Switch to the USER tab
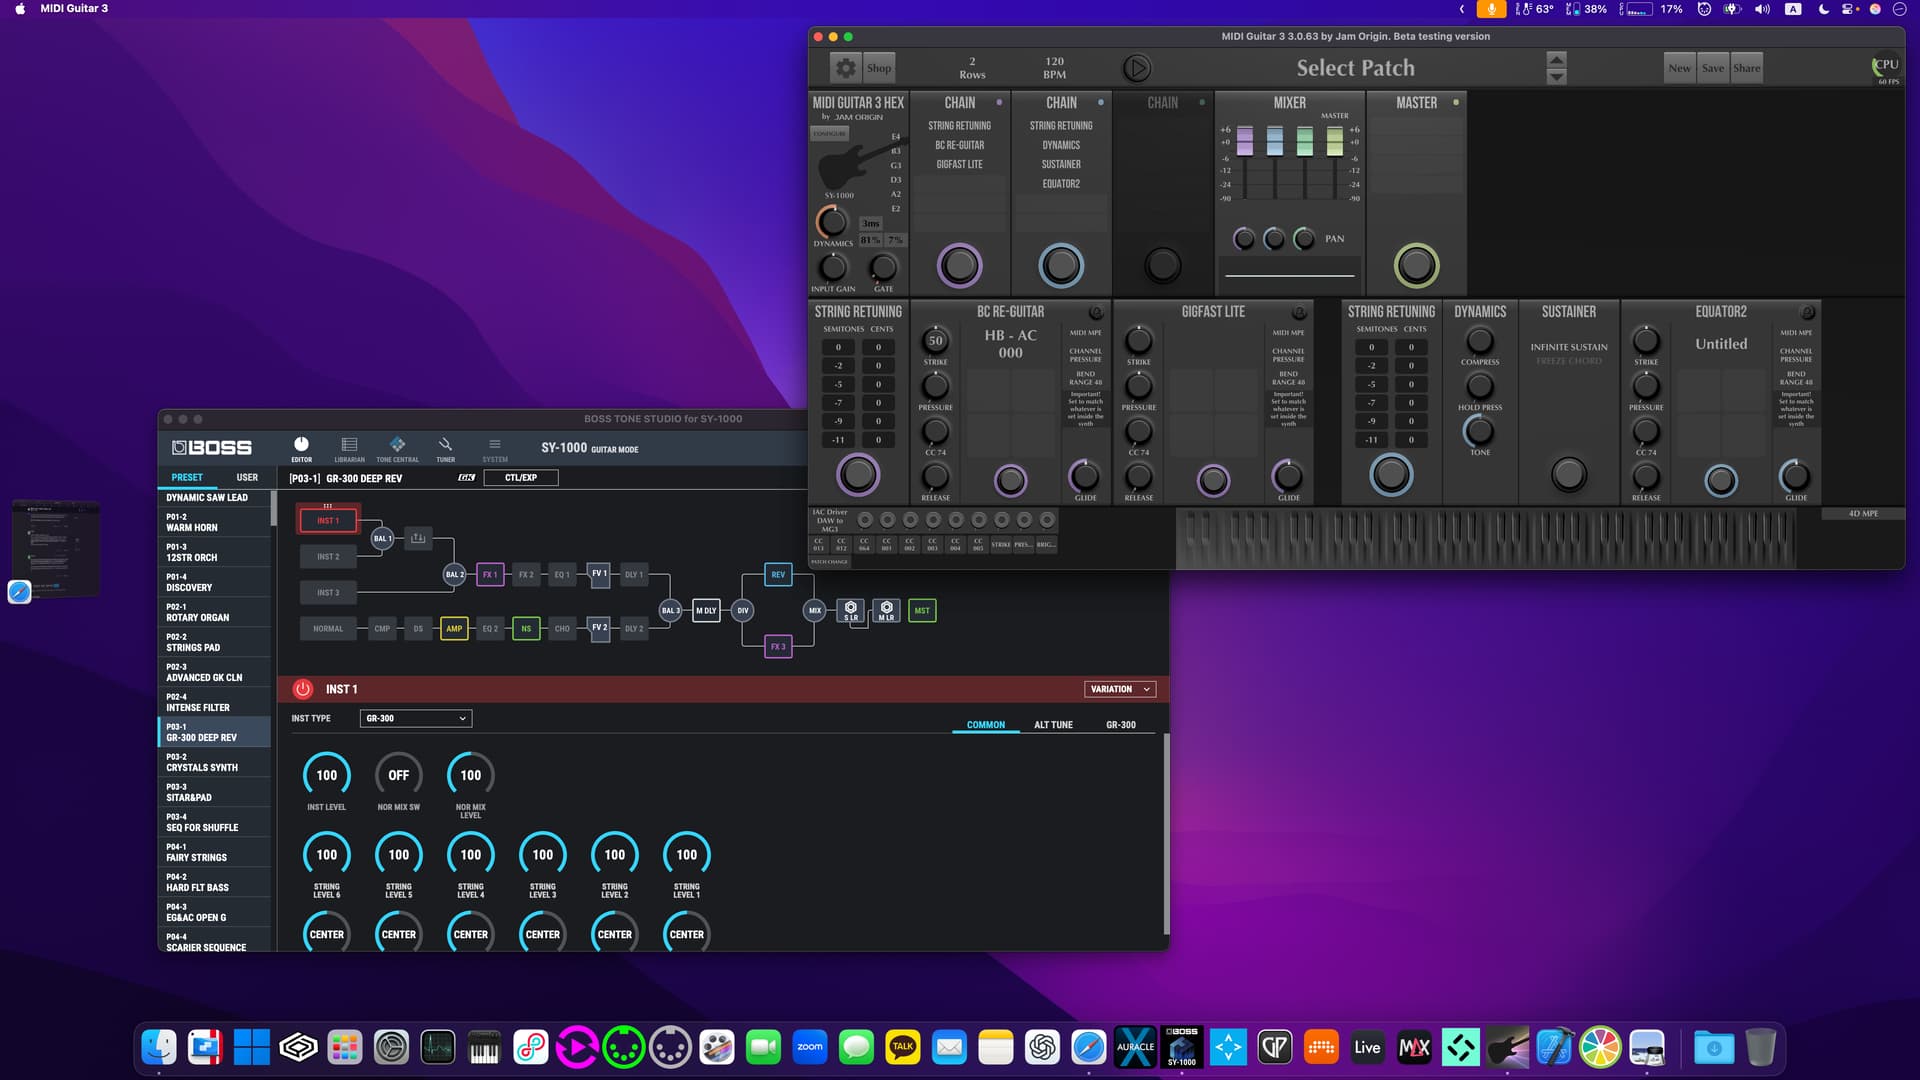Viewport: 1920px width, 1080px height. click(247, 478)
